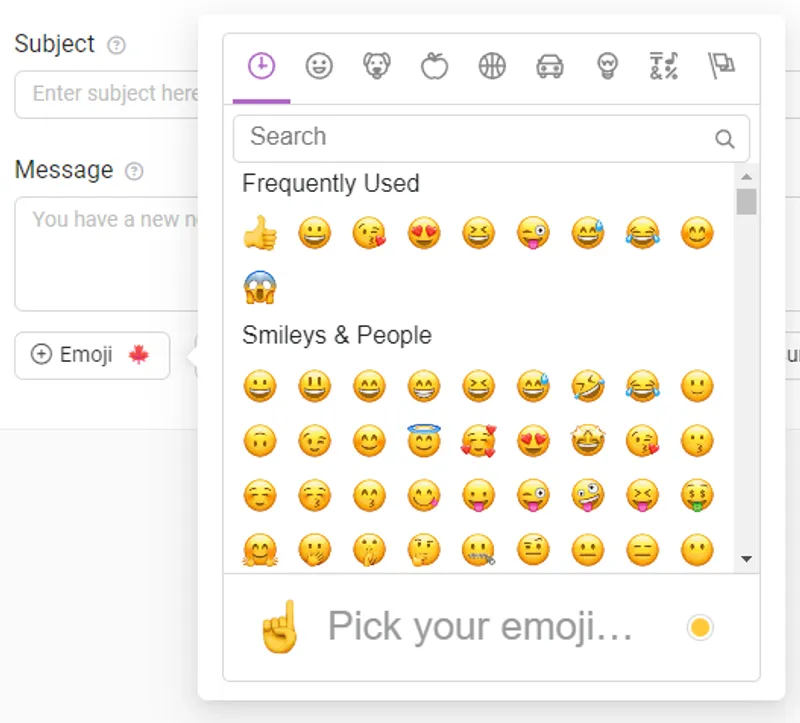This screenshot has width=800, height=723.
Task: Open the Flags emoji category
Action: pos(722,67)
